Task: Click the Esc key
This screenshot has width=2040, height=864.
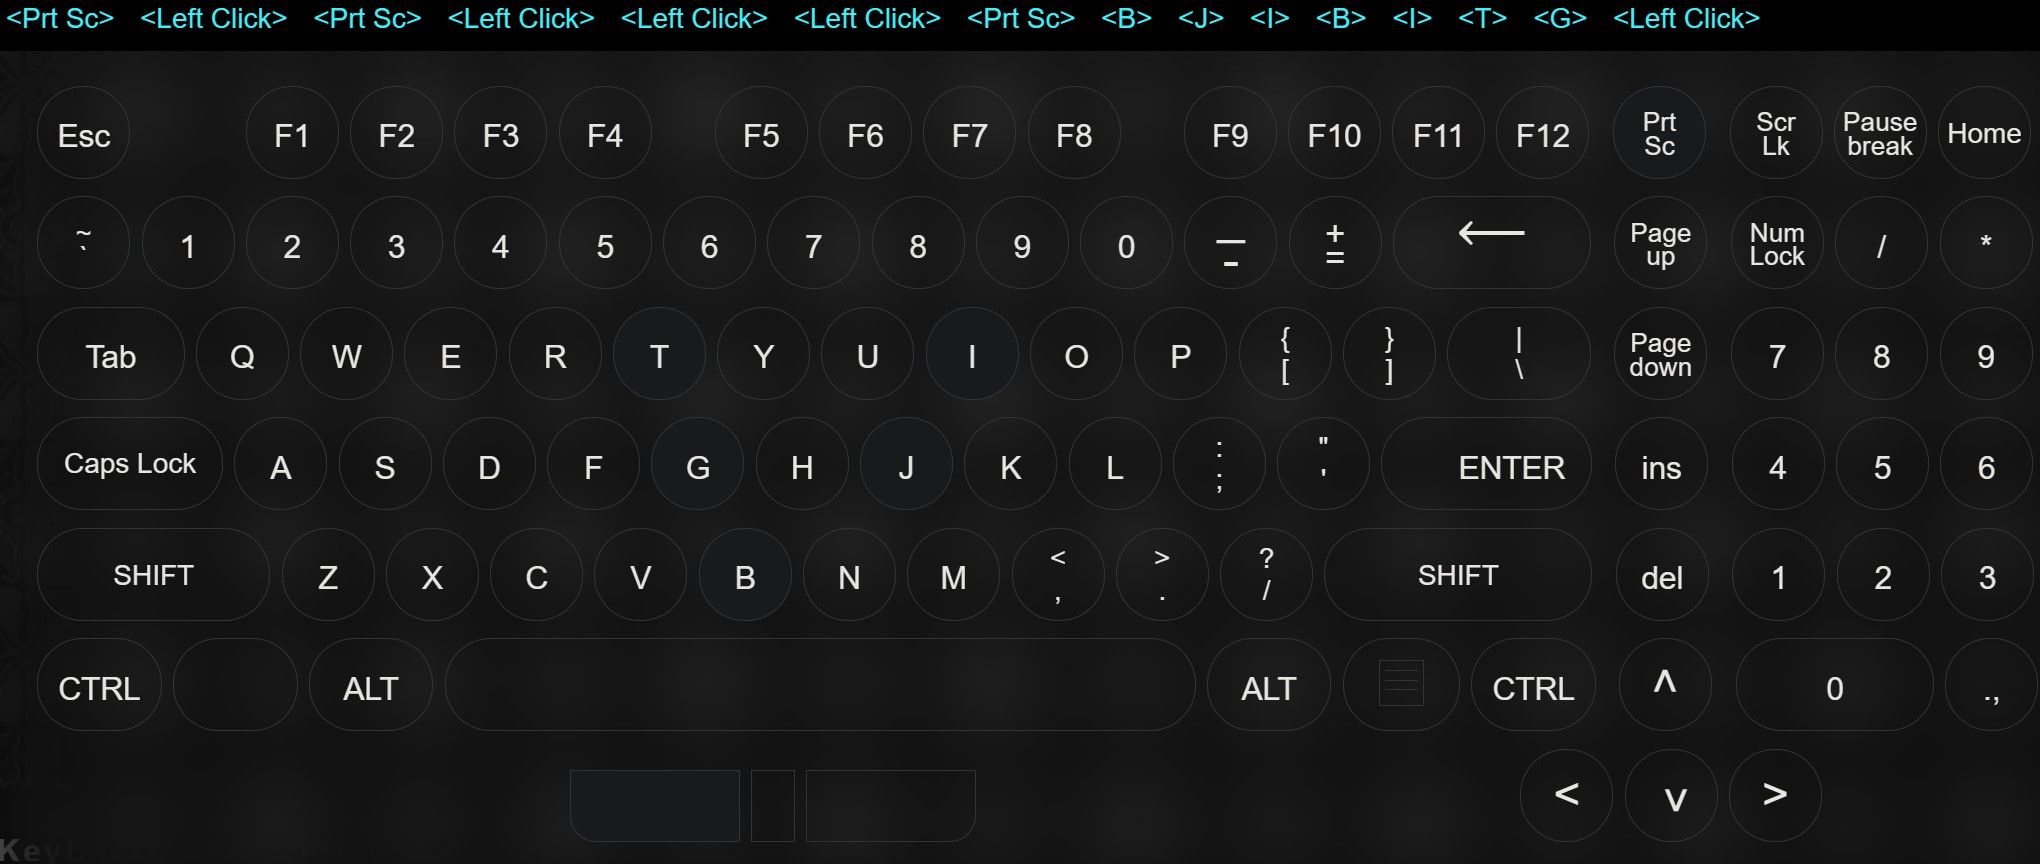Action: tap(83, 134)
